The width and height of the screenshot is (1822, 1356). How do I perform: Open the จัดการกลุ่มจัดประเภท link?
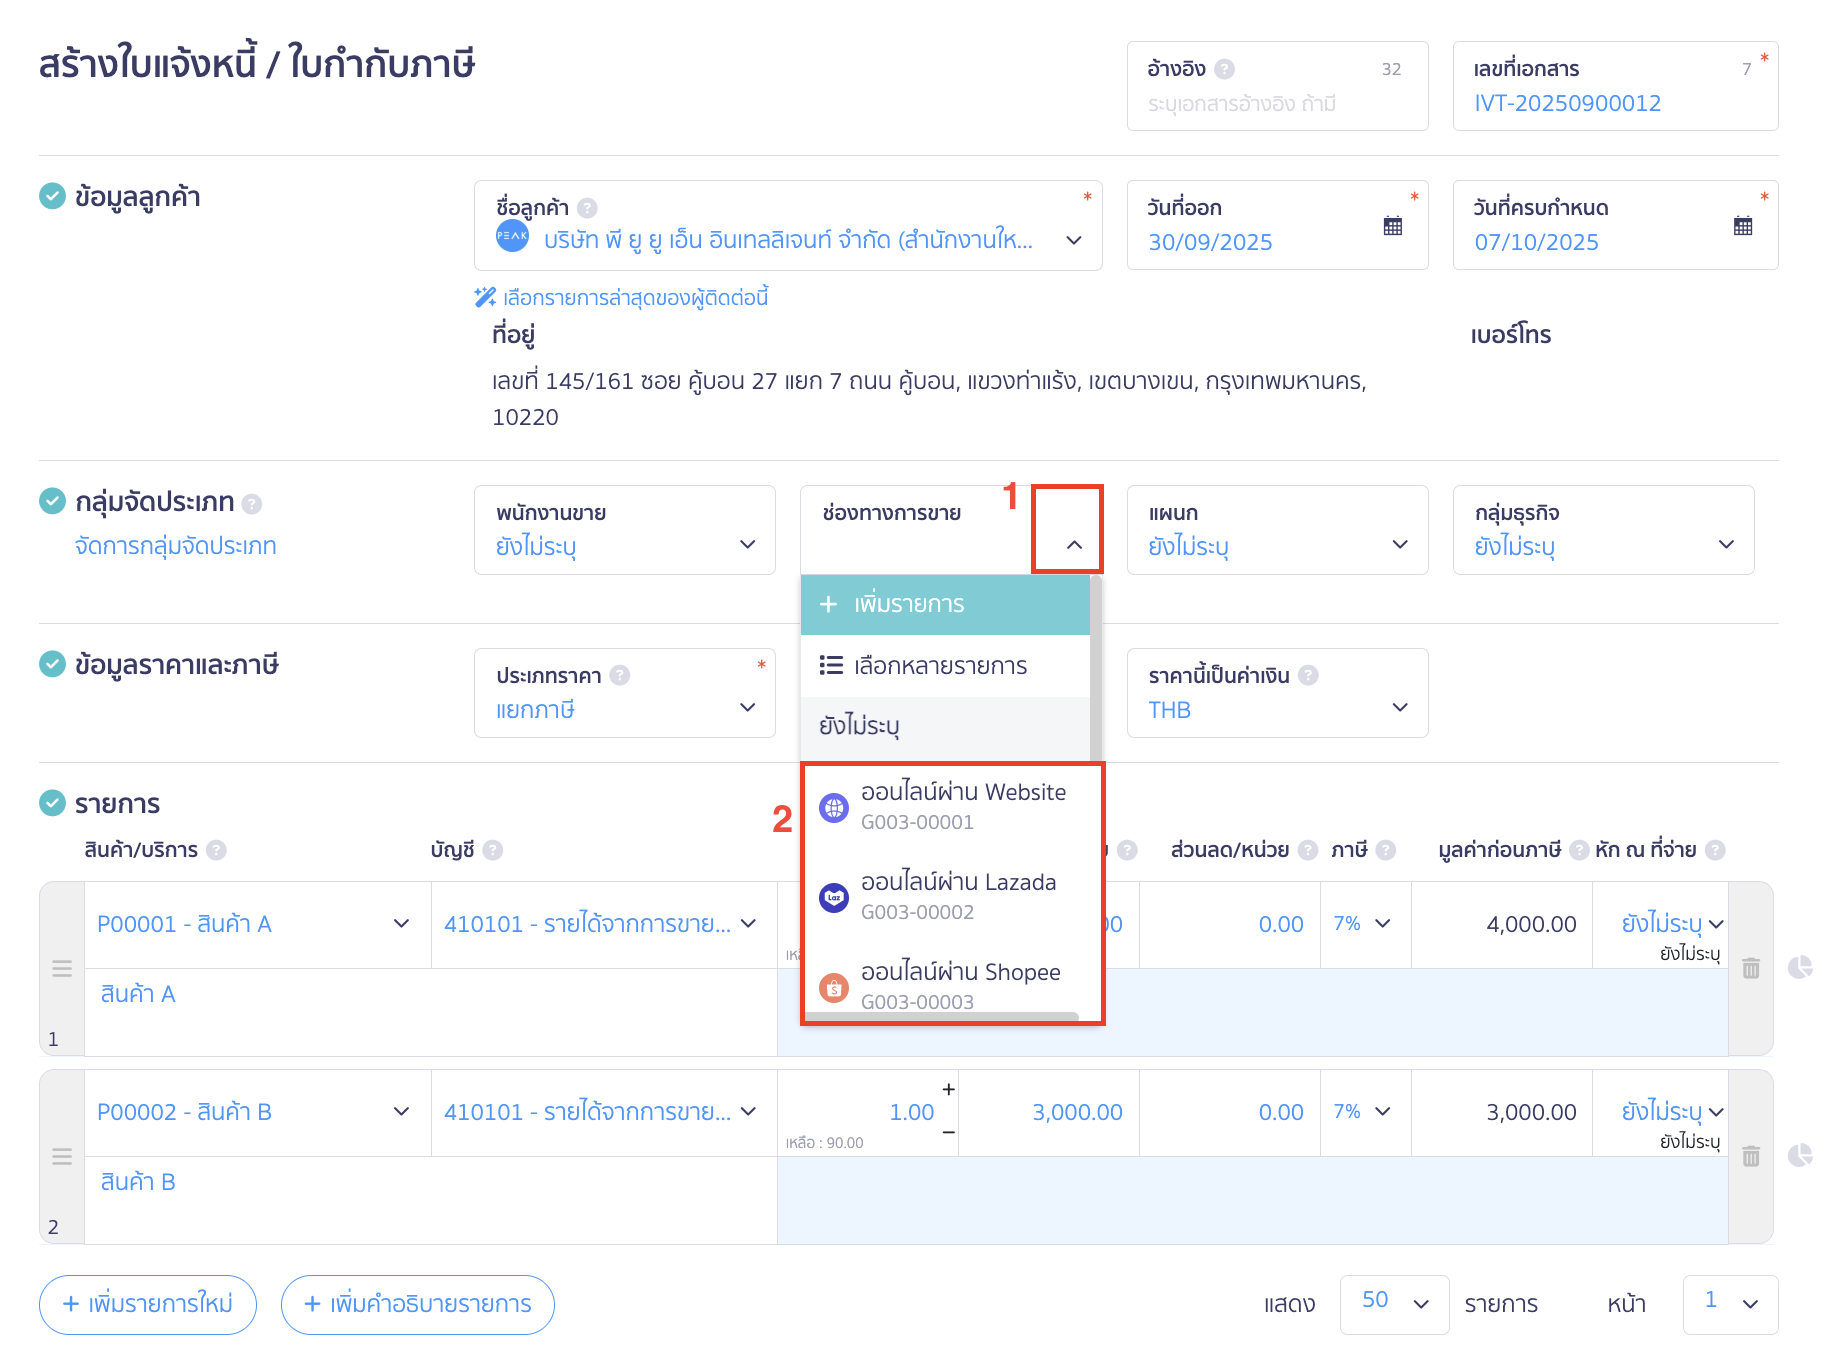pyautogui.click(x=176, y=546)
